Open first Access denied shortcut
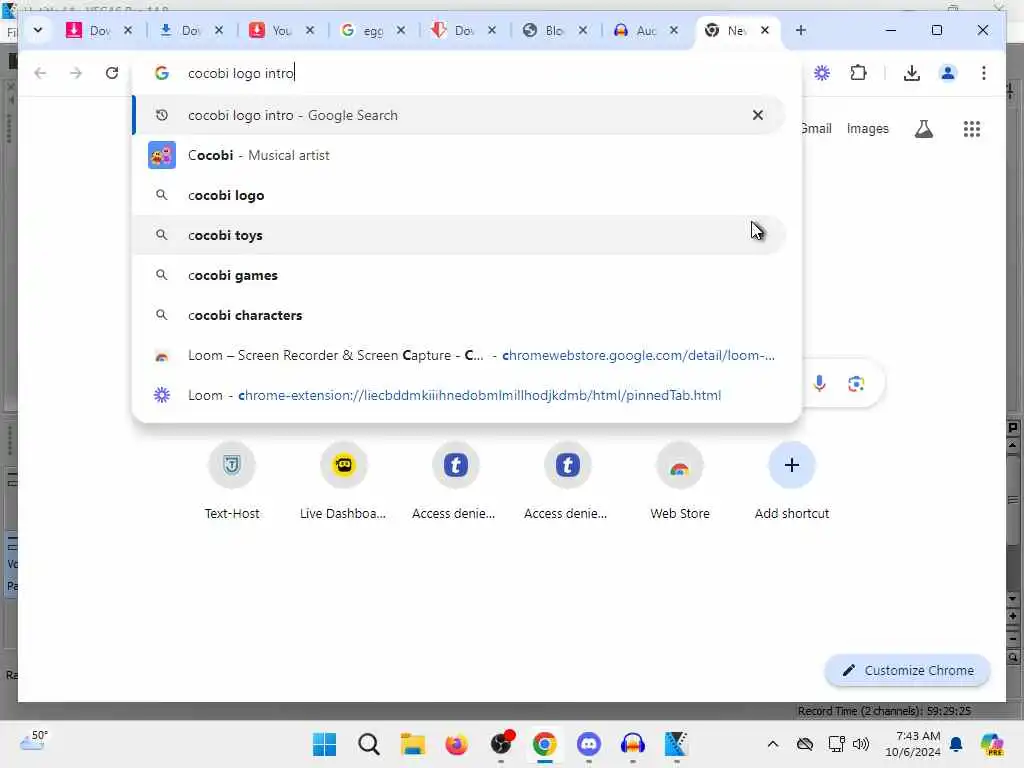Screen dimensions: 1024x768 click(455, 482)
